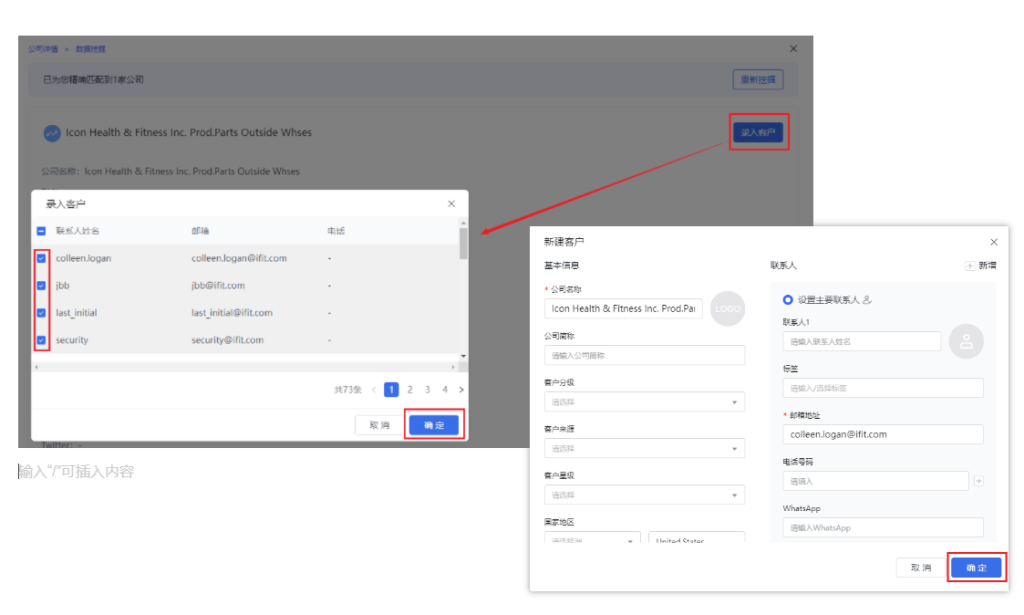Expand the 客户星级 dropdown
1024x615 pixels.
pos(644,495)
